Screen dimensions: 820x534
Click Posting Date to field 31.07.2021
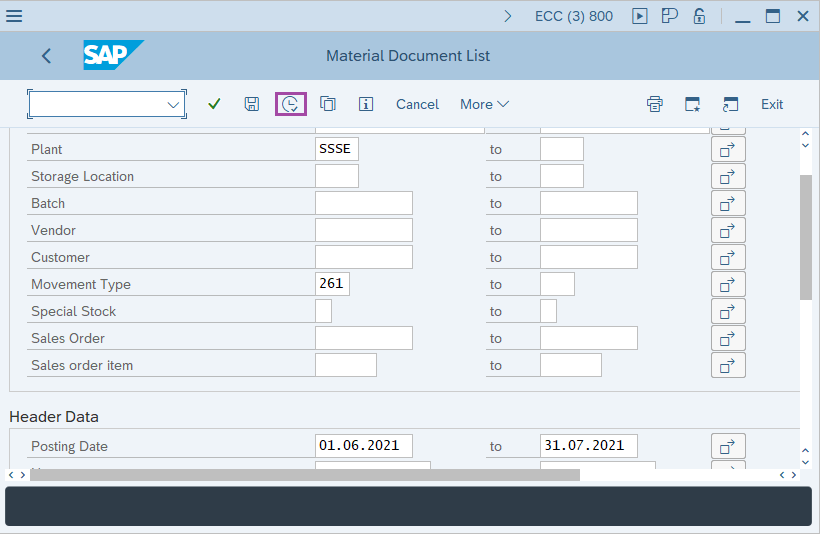[x=588, y=446]
